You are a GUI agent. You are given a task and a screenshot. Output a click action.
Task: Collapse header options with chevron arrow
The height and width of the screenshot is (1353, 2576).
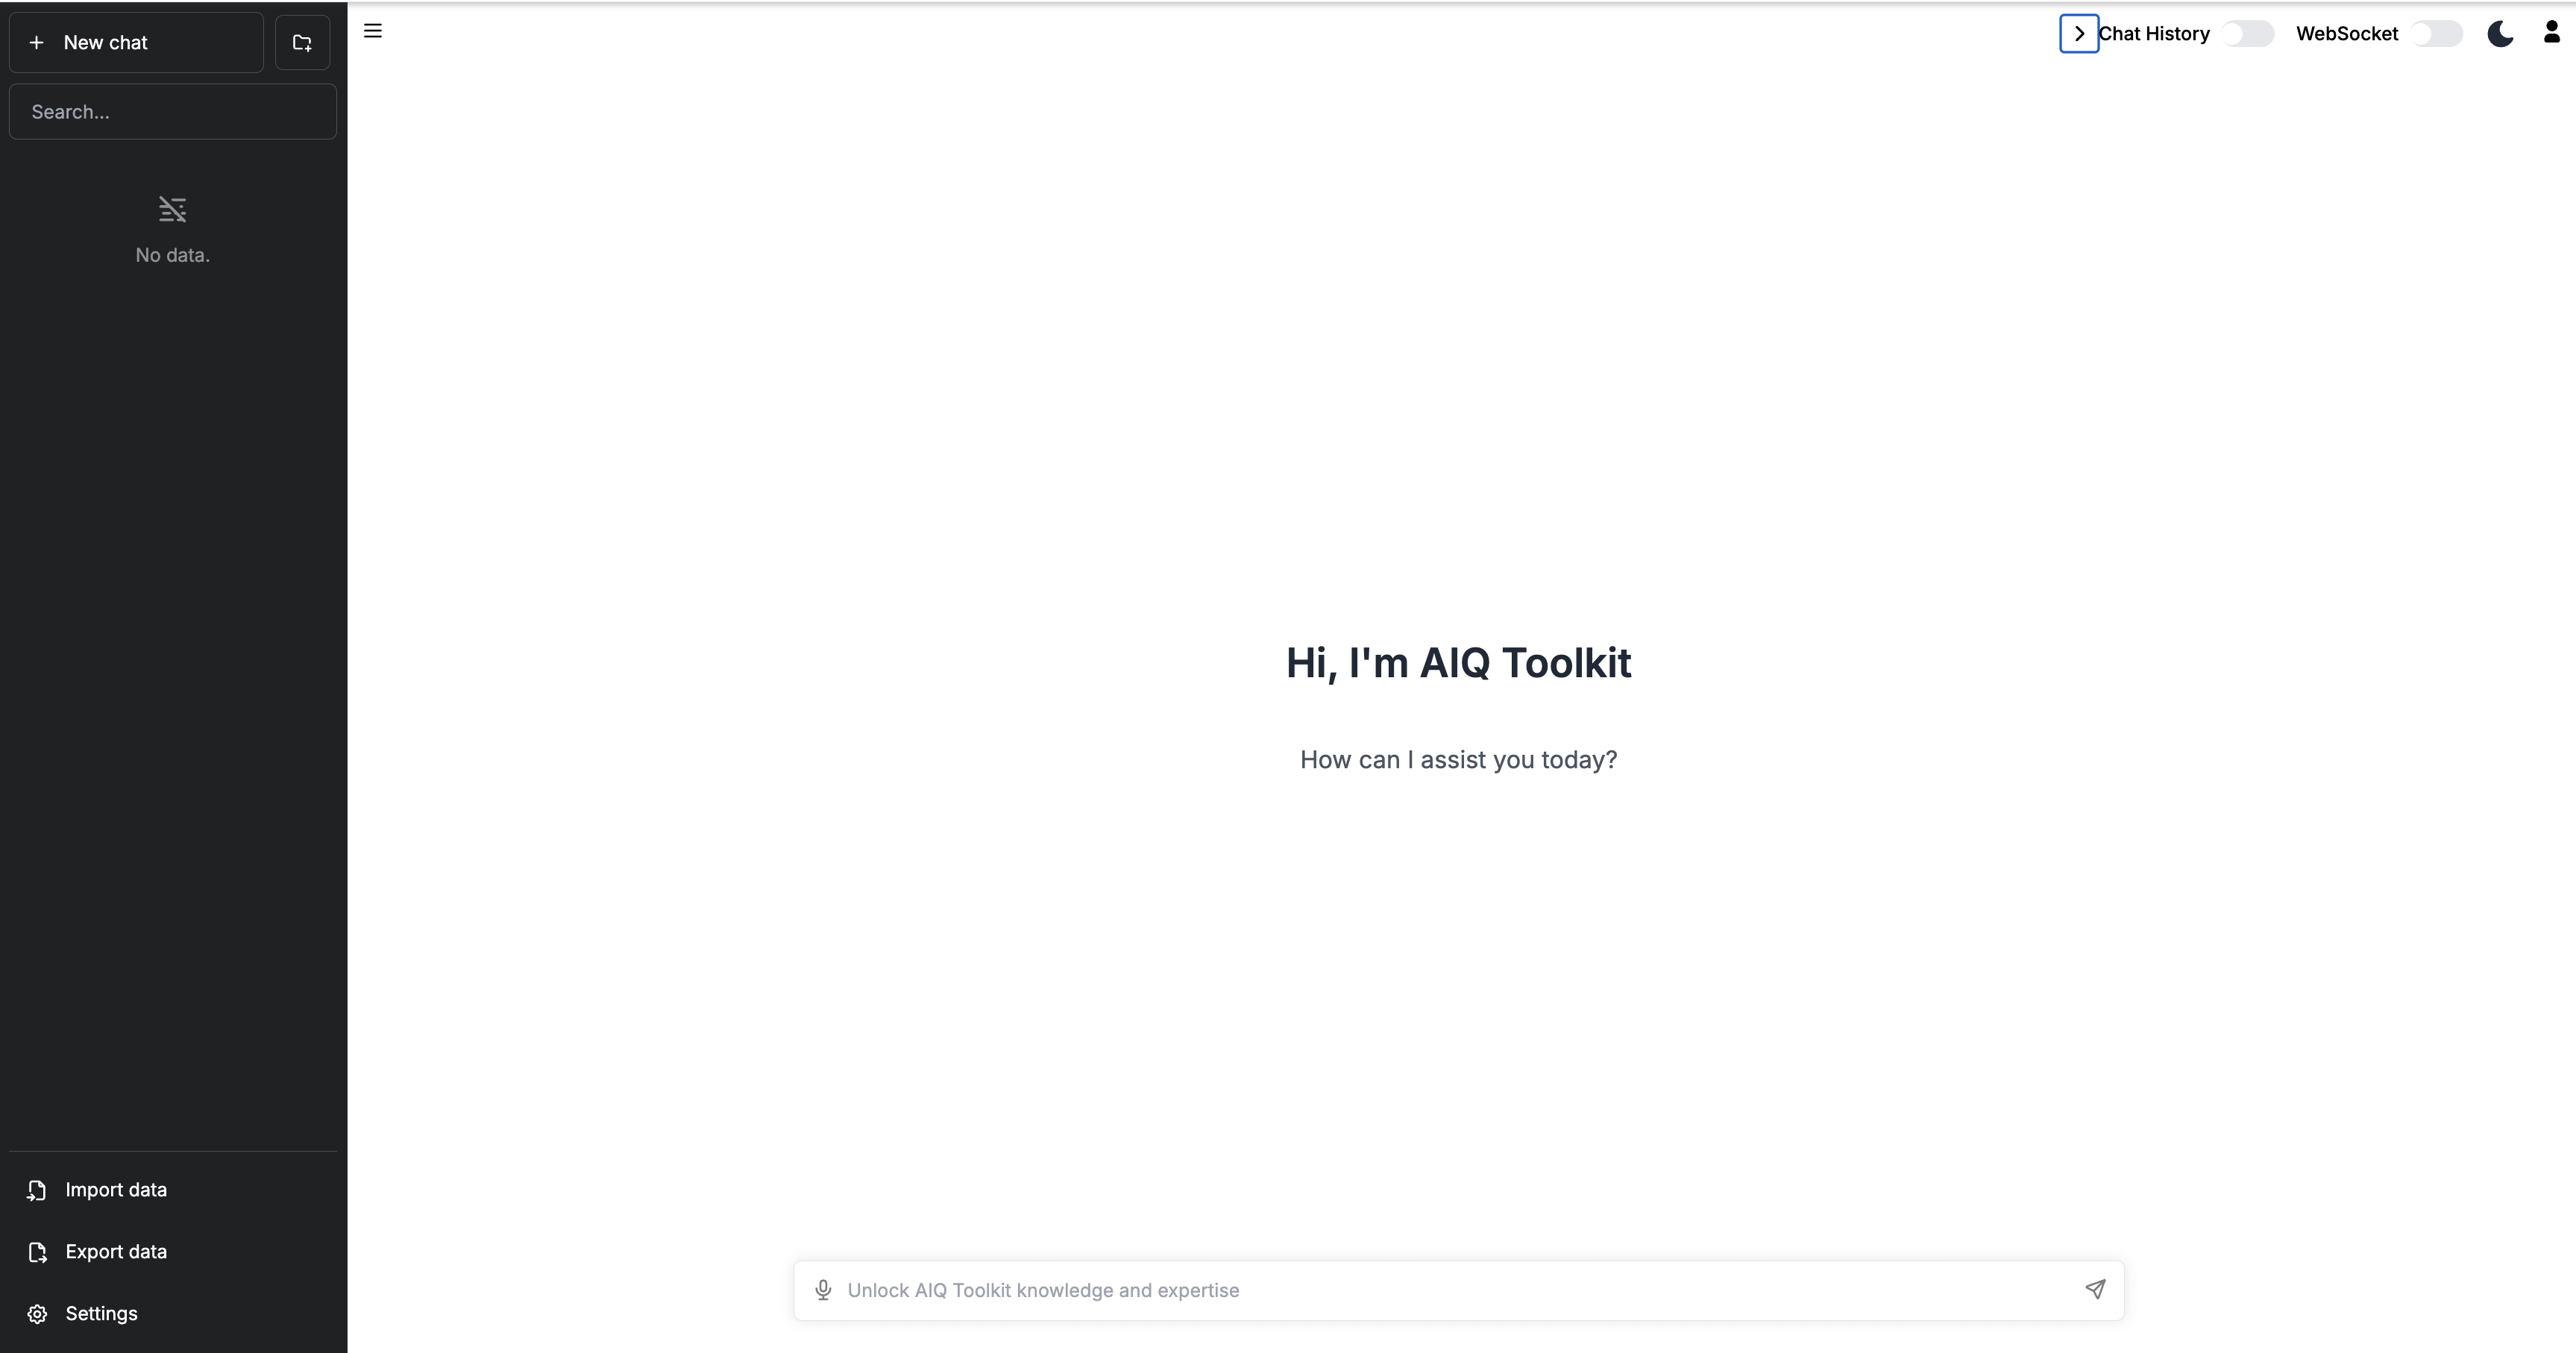coord(2079,34)
